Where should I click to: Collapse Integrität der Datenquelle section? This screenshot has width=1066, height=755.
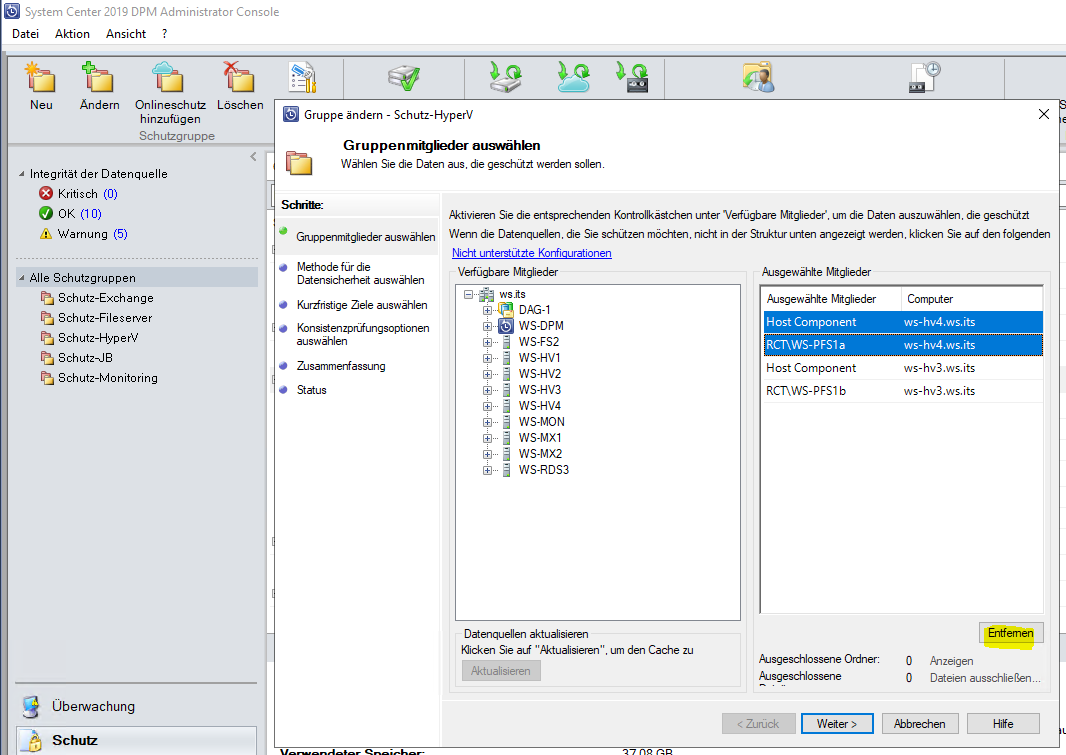coord(22,174)
